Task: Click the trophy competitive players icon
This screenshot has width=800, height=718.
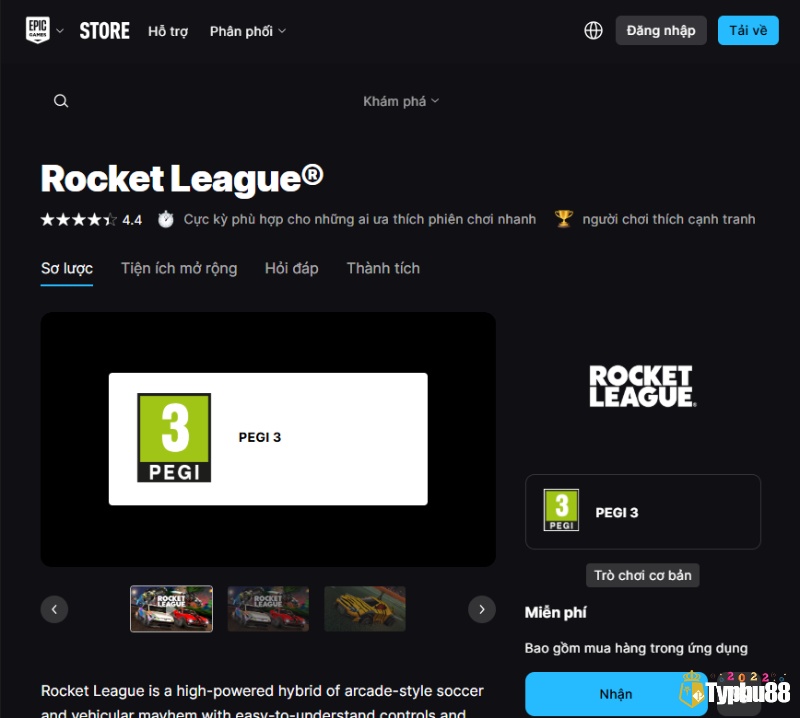Action: coord(564,219)
